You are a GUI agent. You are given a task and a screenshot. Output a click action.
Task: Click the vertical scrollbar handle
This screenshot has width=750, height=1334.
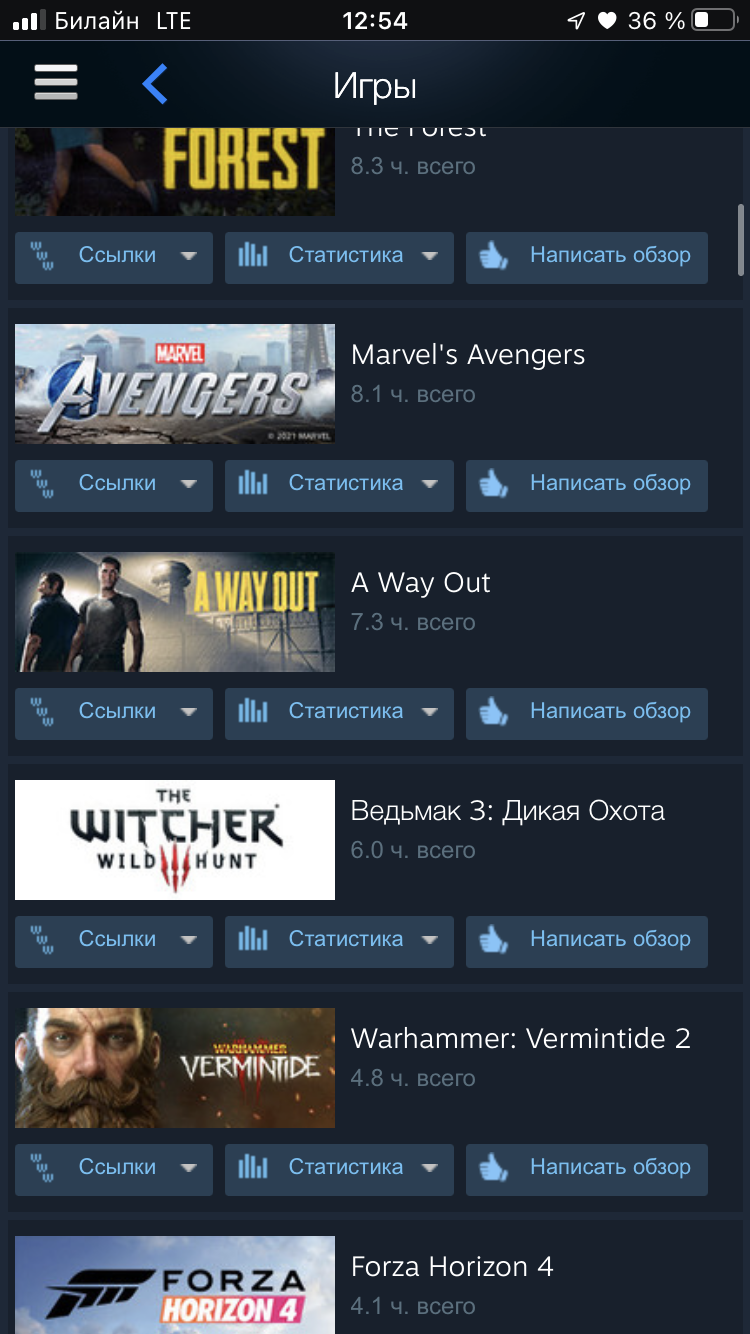coord(741,240)
